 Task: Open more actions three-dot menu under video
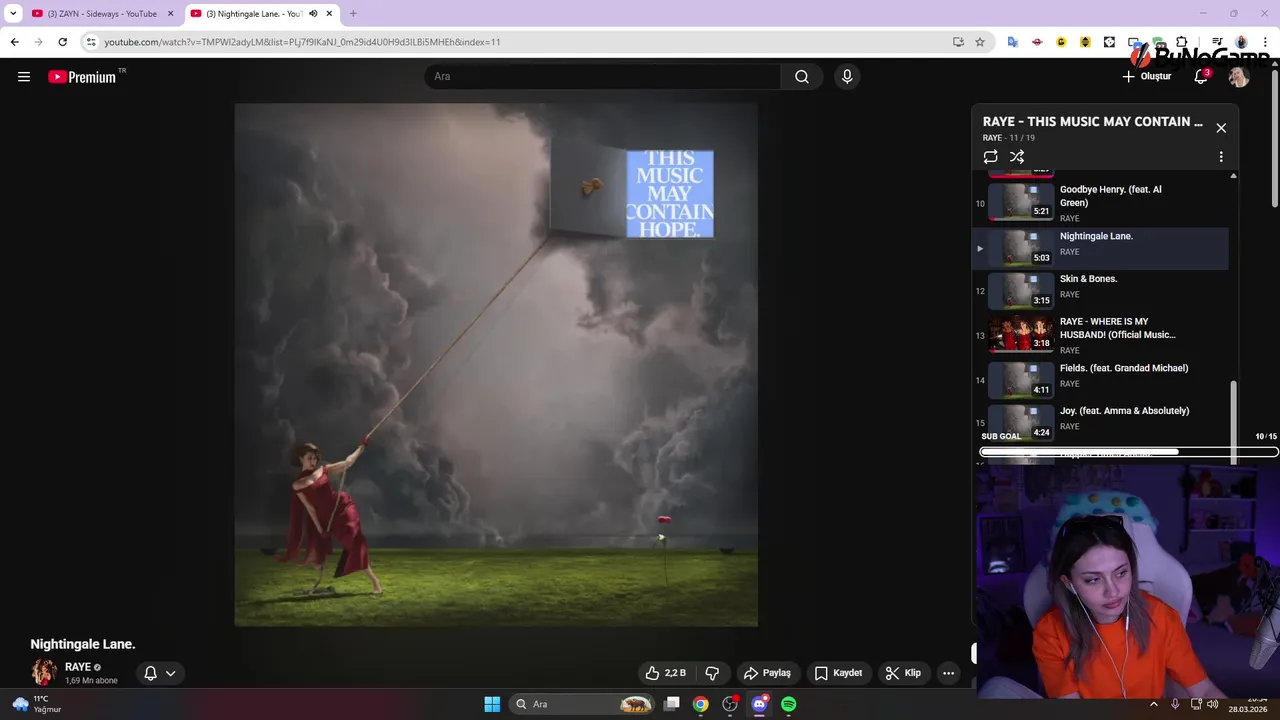point(948,673)
